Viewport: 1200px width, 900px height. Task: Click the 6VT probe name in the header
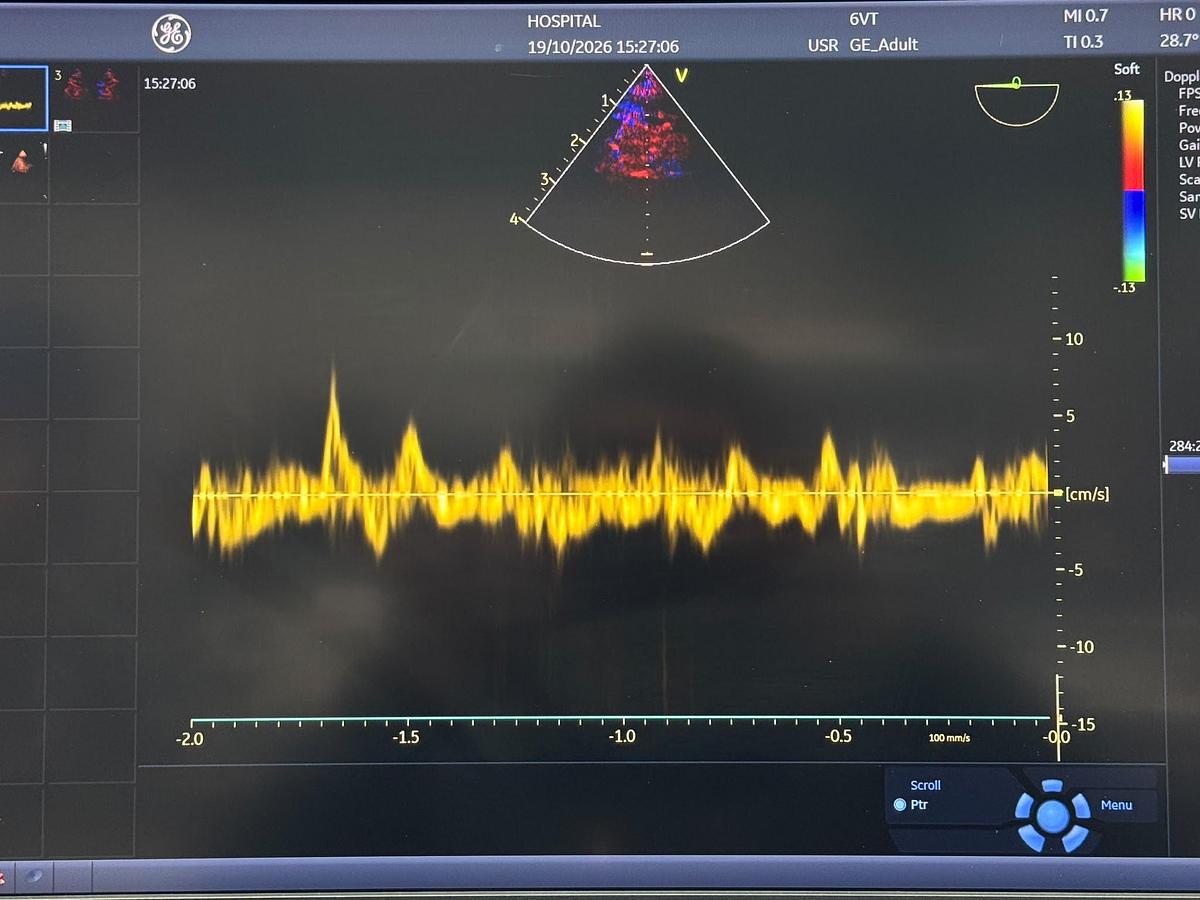click(862, 19)
